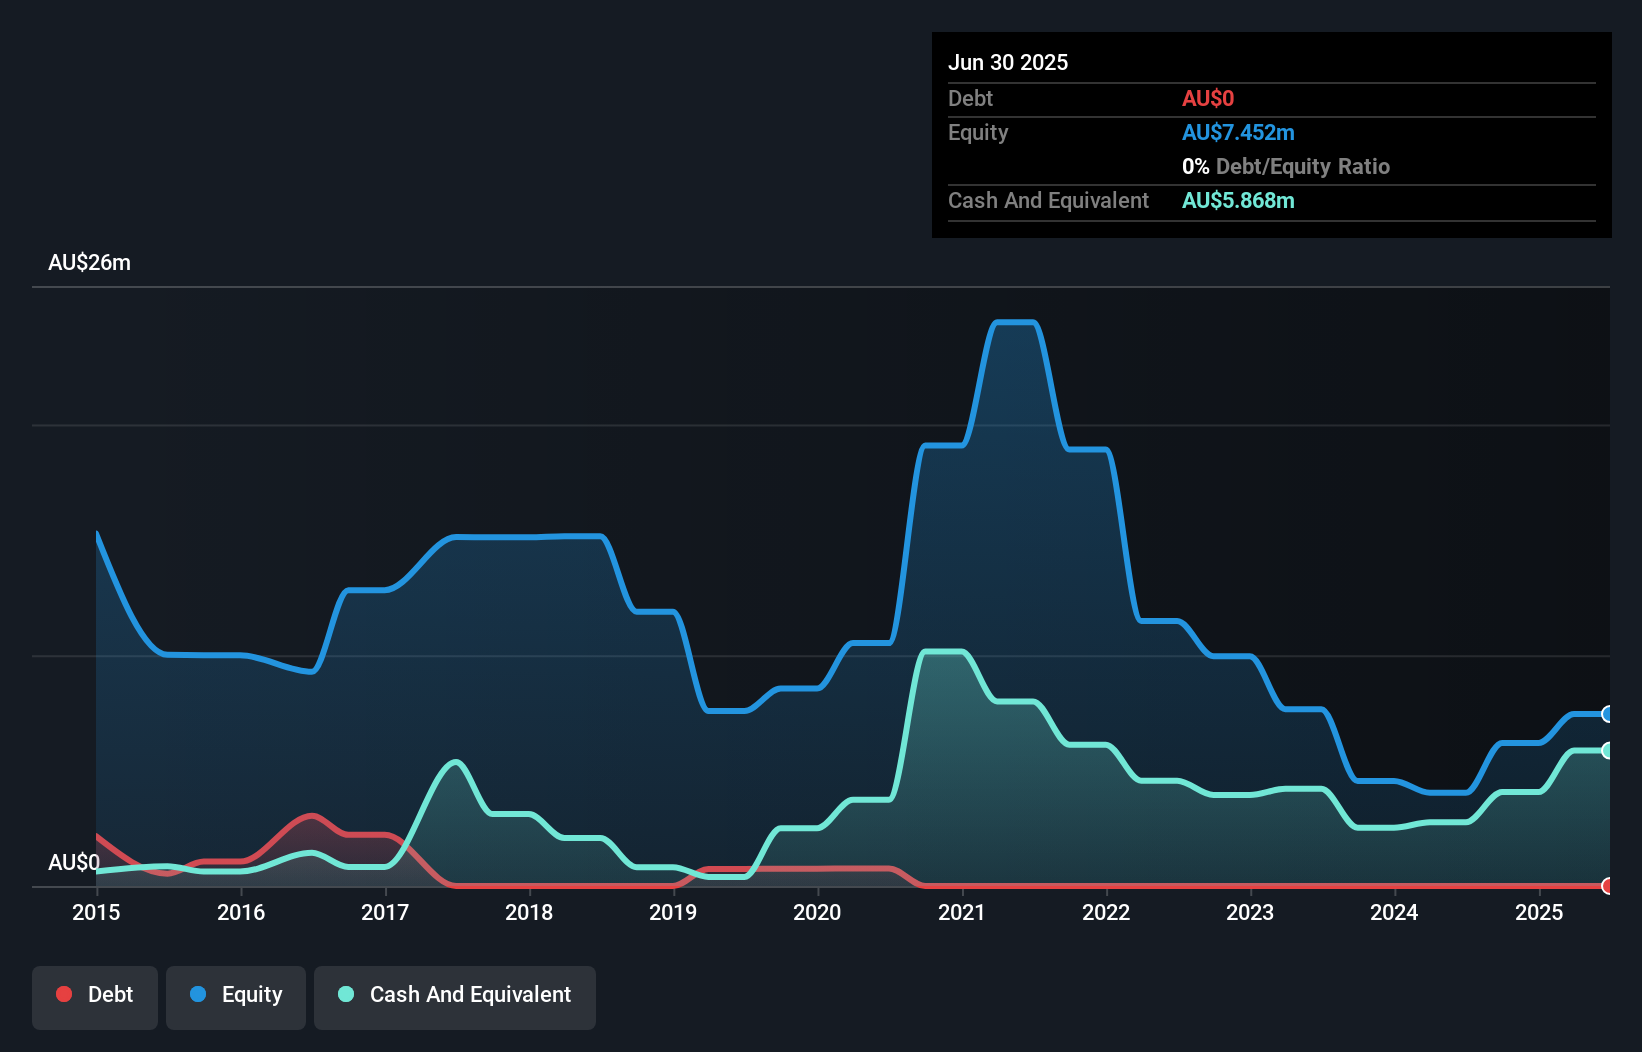This screenshot has height=1052, width=1642.
Task: Select the 2020 year label on axis
Action: coord(817,913)
